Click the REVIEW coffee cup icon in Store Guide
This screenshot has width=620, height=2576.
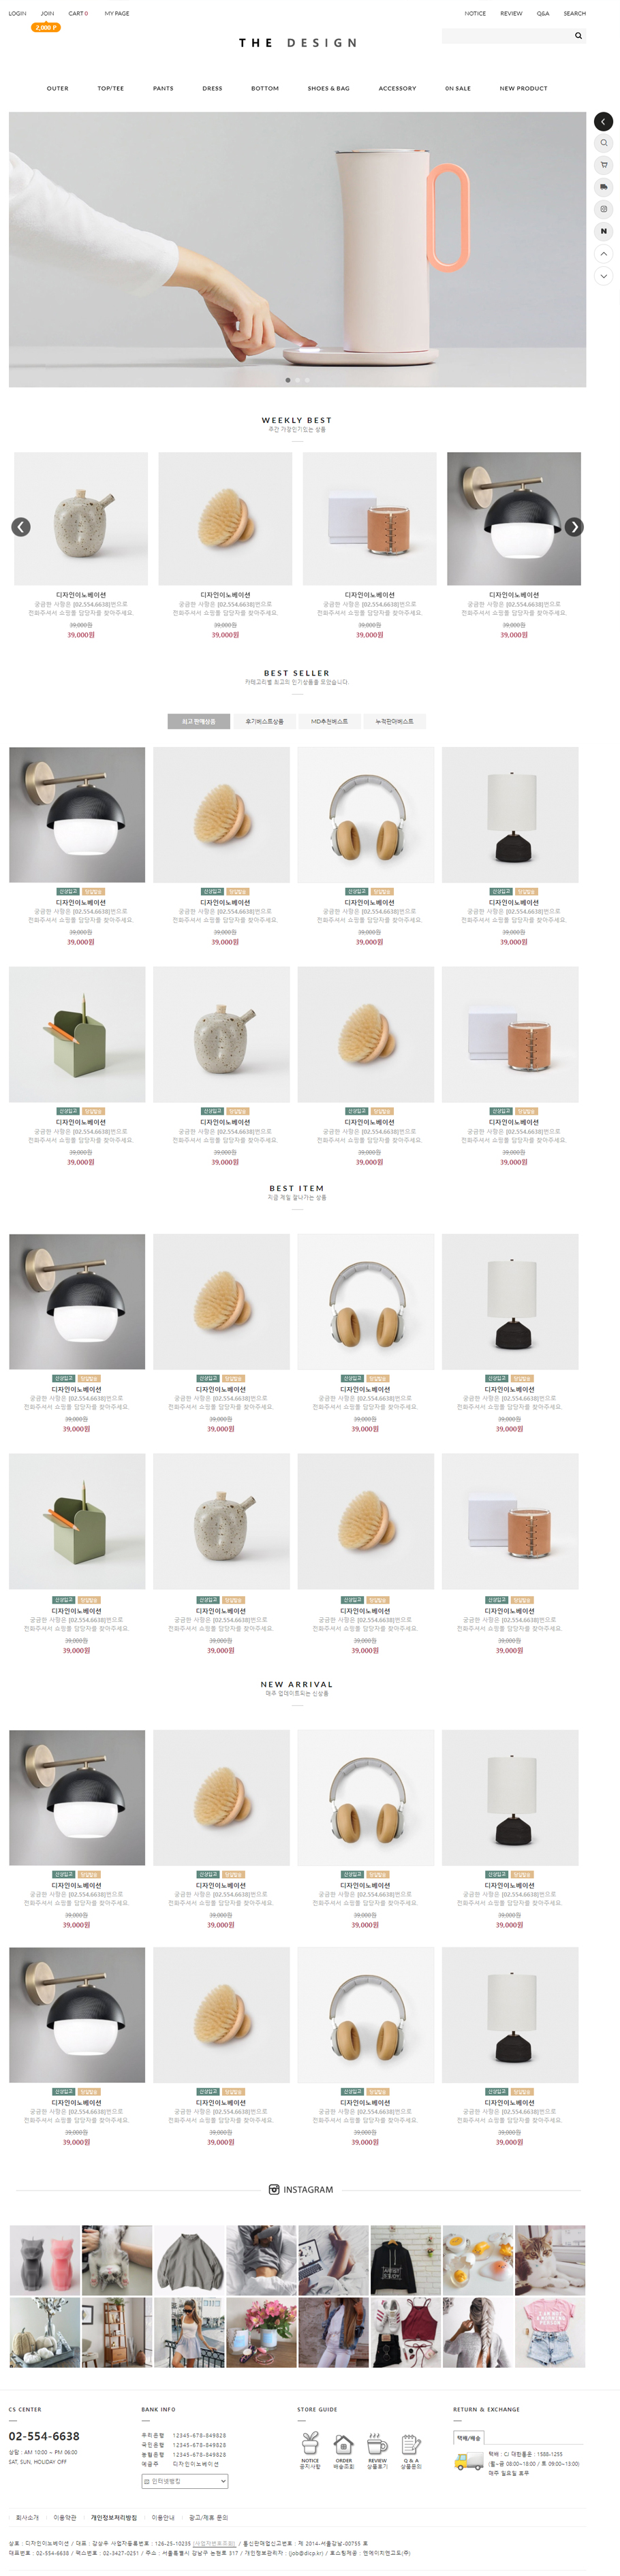pos(377,2442)
